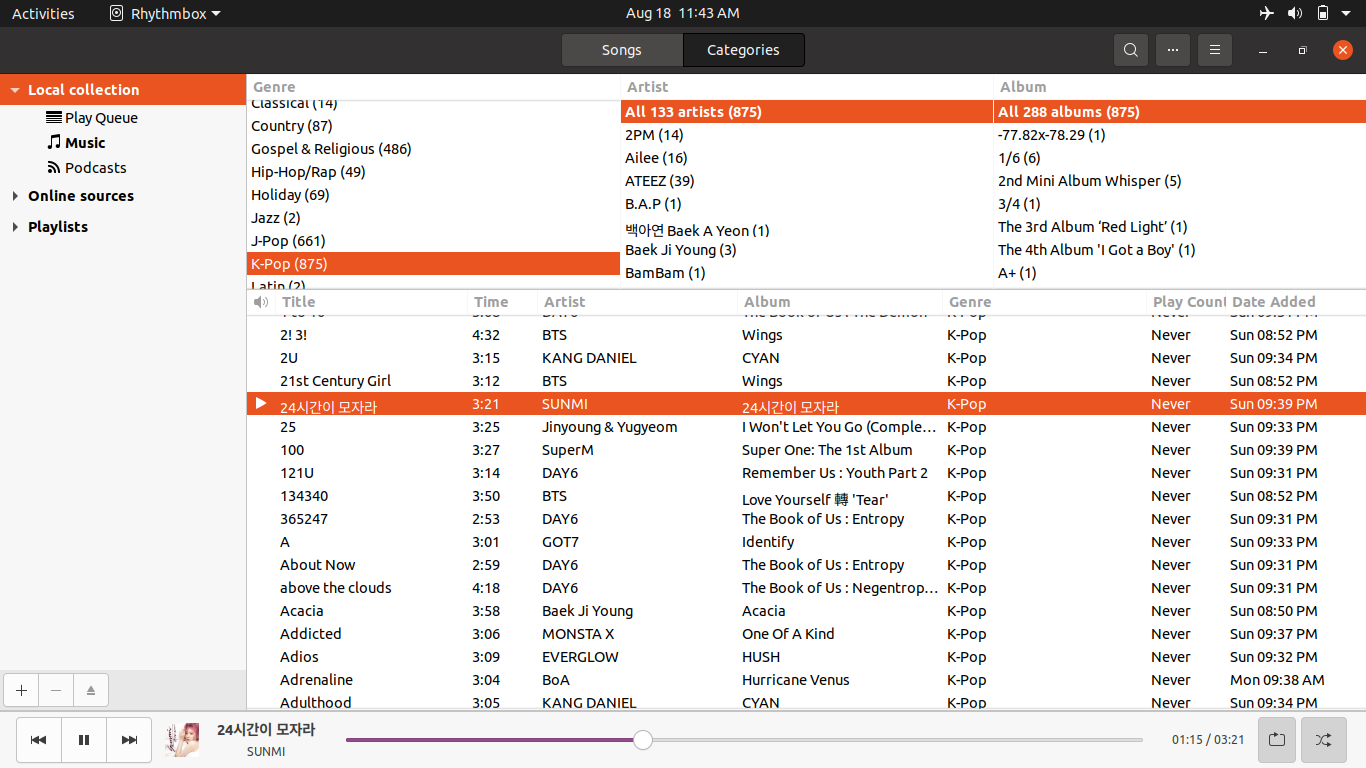Click the SUNMI album art thumbnail
Image resolution: width=1366 pixels, height=768 pixels.
point(182,740)
